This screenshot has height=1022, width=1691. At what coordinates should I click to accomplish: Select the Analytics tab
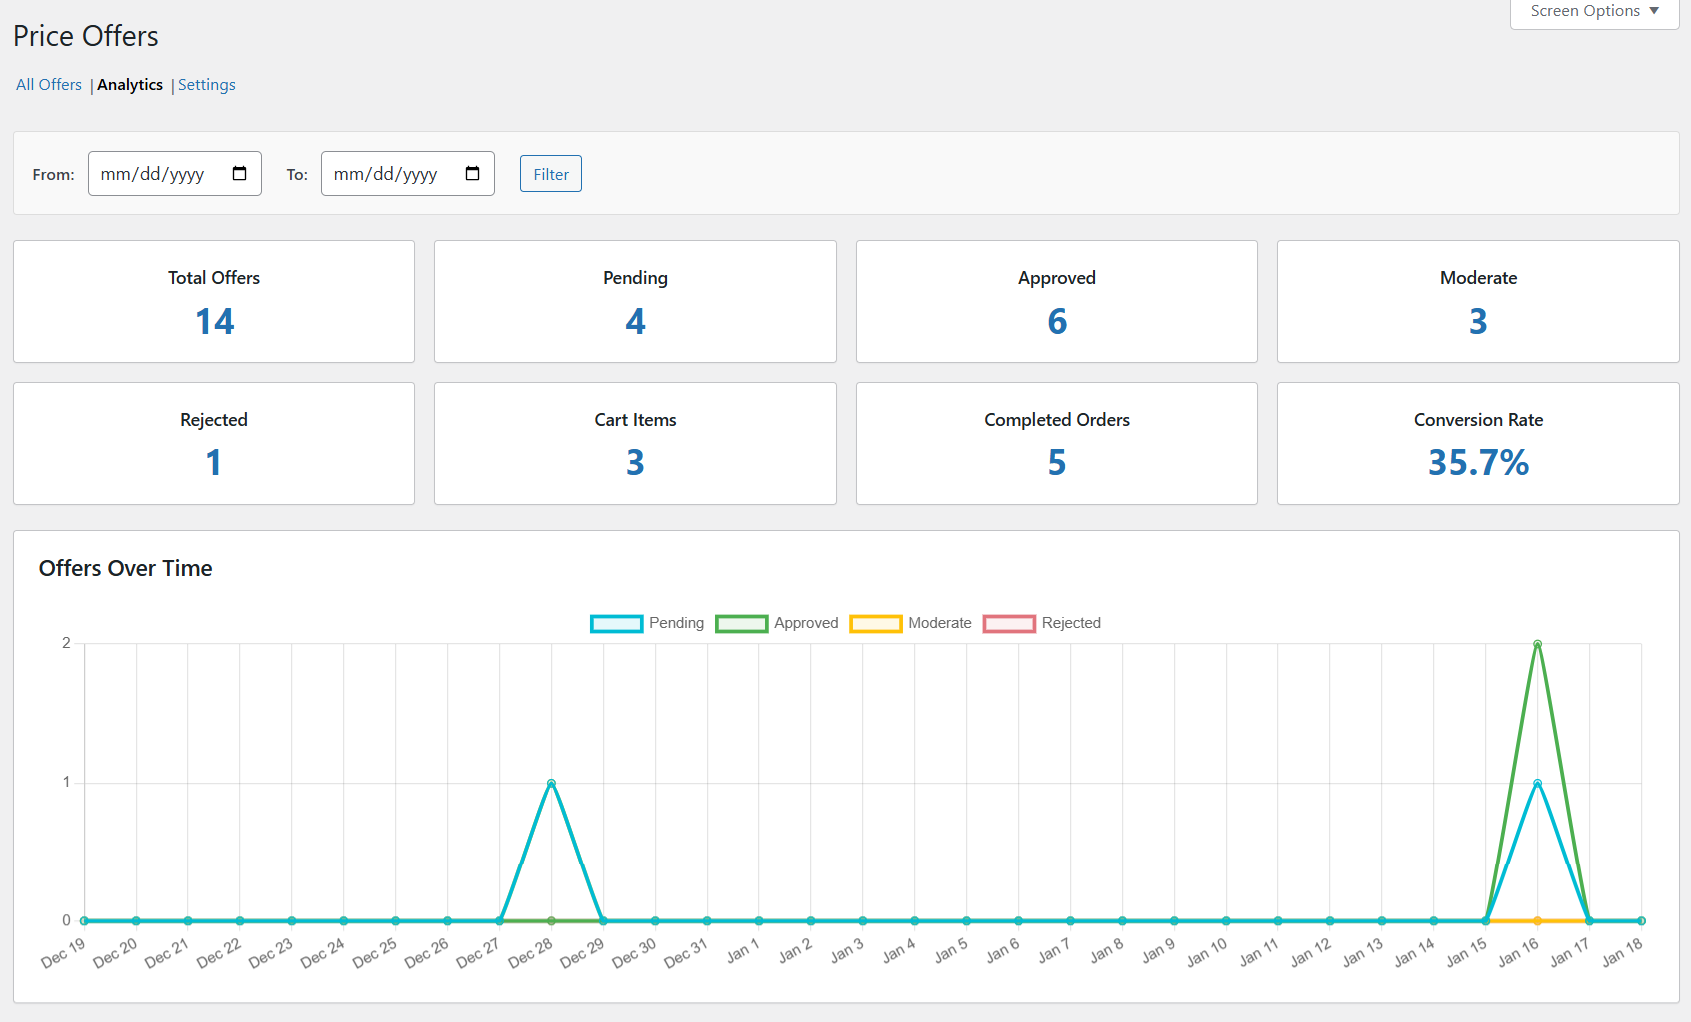tap(130, 85)
